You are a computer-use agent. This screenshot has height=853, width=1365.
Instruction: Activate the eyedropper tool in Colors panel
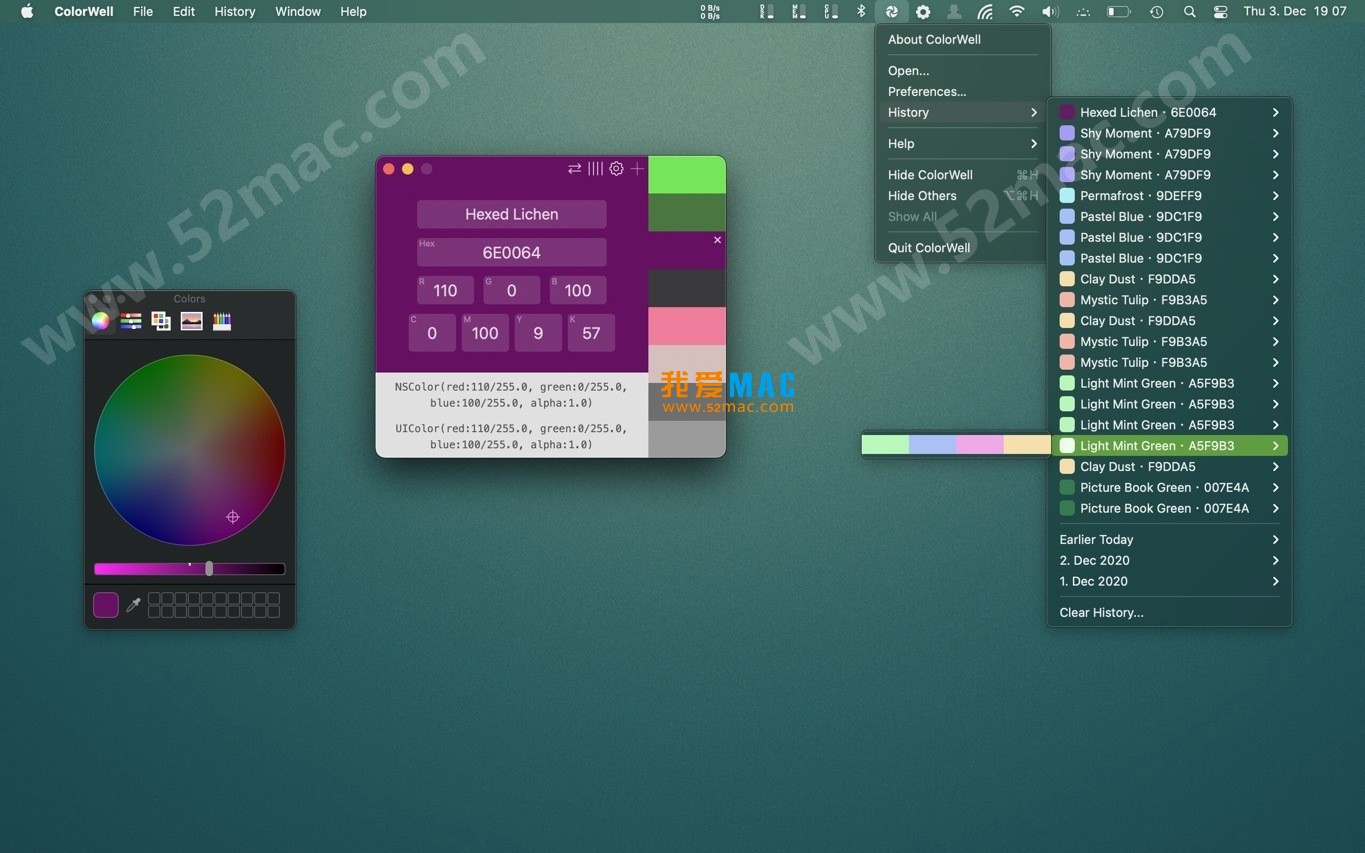pos(133,605)
